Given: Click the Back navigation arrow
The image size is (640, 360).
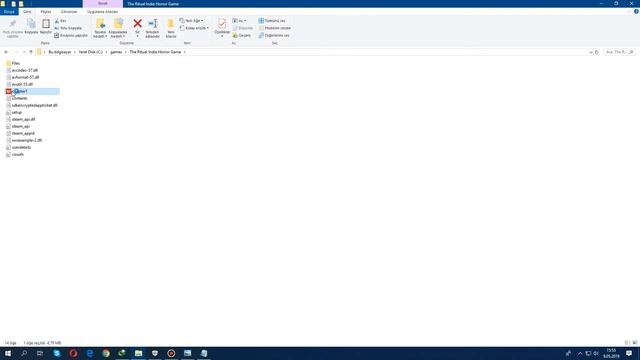Looking at the screenshot, I should pyautogui.click(x=6, y=52).
